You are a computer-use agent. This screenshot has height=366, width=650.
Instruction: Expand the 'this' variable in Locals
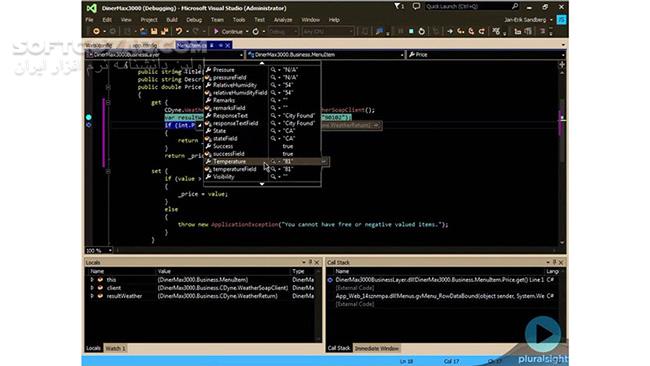(92, 280)
